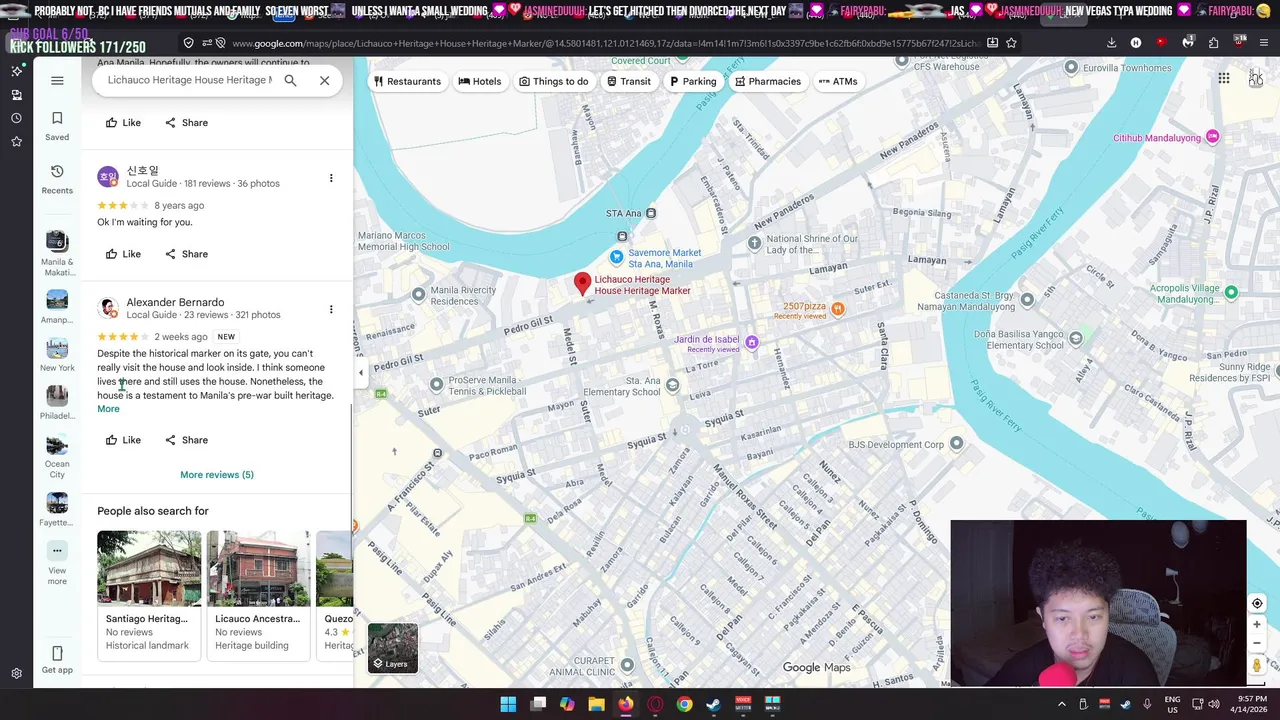Click the Acropolis Village Mandaluyong marker
The width and height of the screenshot is (1280, 720).
pyautogui.click(x=1231, y=292)
